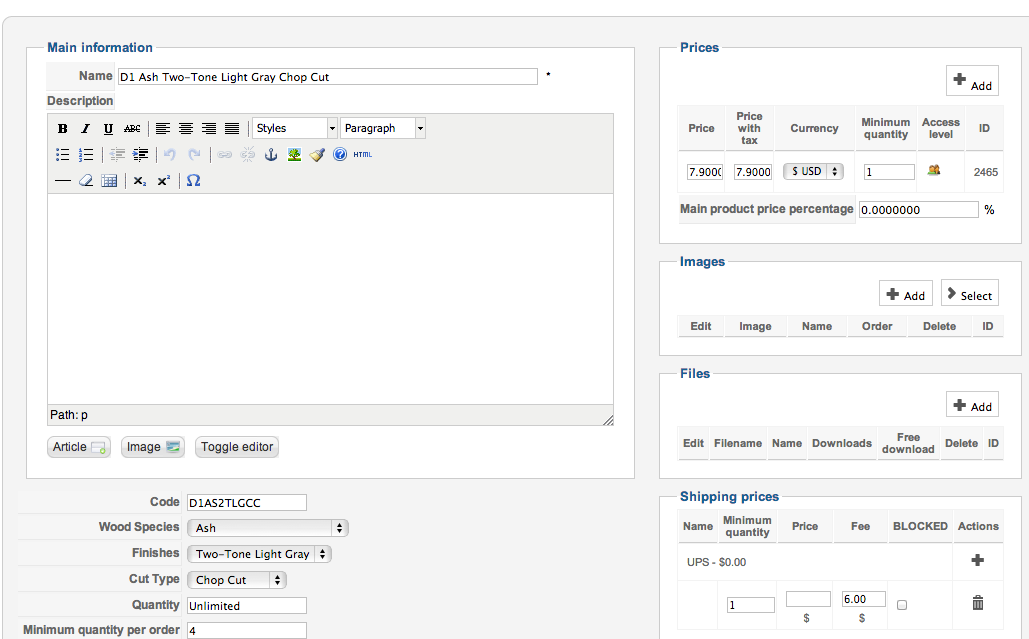Click the Toggle editor button
Viewport: 1029px width, 639px height.
(x=237, y=447)
